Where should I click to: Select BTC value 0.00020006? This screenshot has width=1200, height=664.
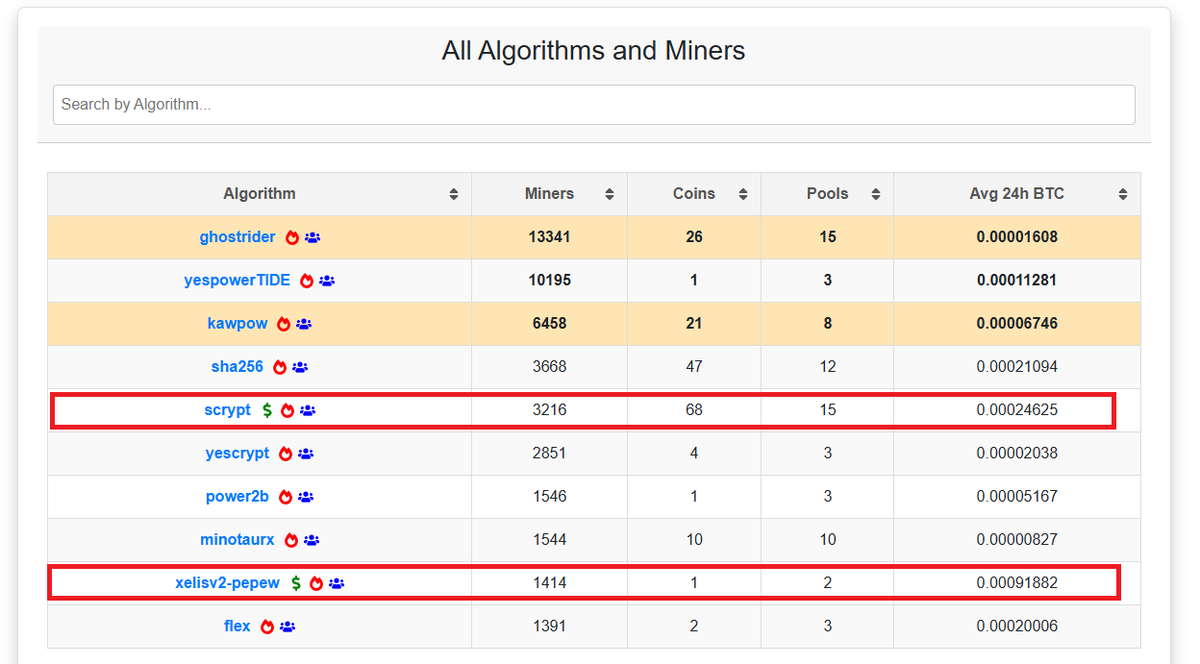tap(1017, 626)
